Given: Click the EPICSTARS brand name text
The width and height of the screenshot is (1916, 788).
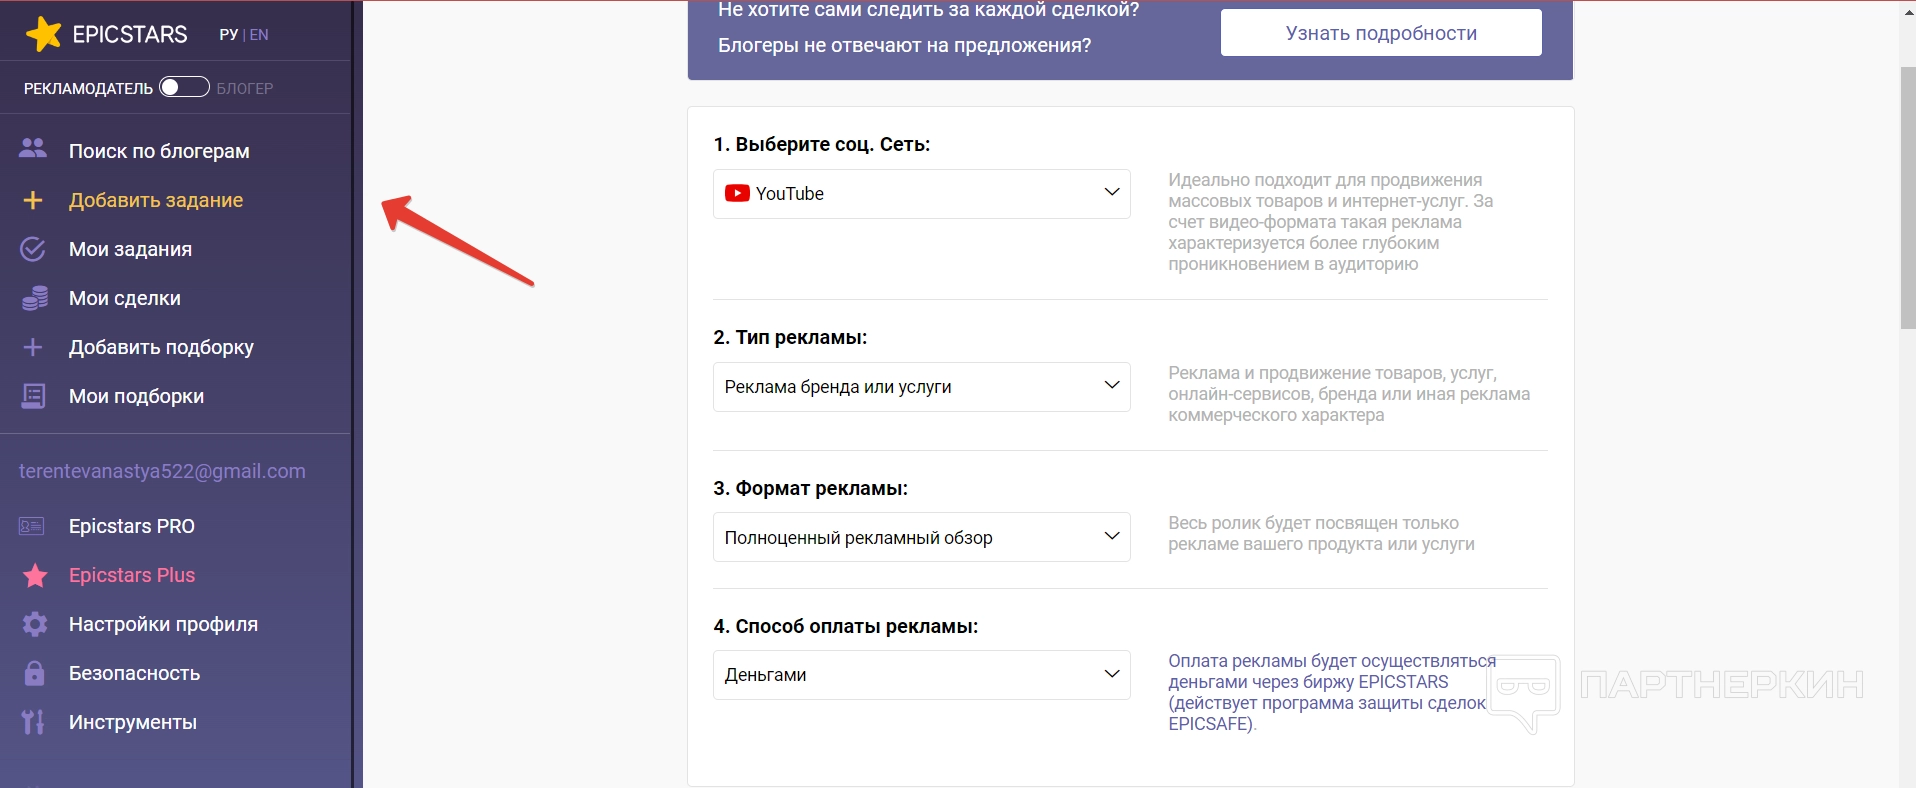Looking at the screenshot, I should pos(130,34).
